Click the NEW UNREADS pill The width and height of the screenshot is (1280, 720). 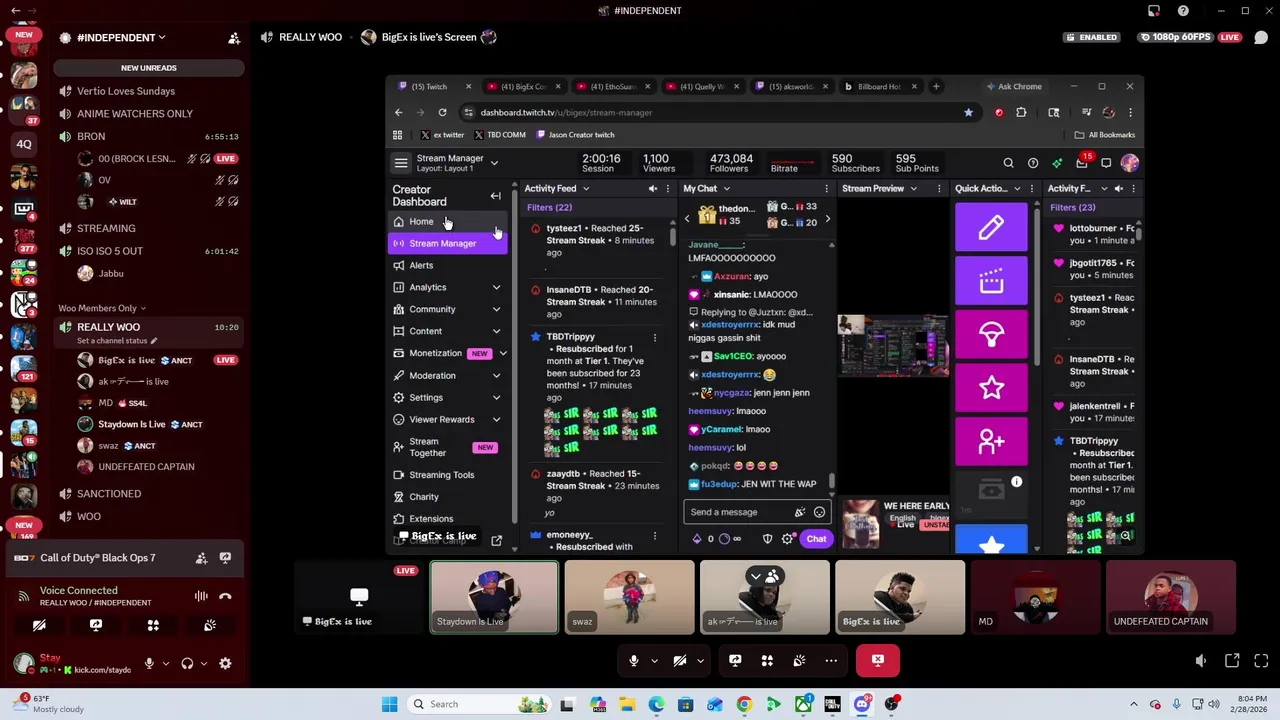149,68
